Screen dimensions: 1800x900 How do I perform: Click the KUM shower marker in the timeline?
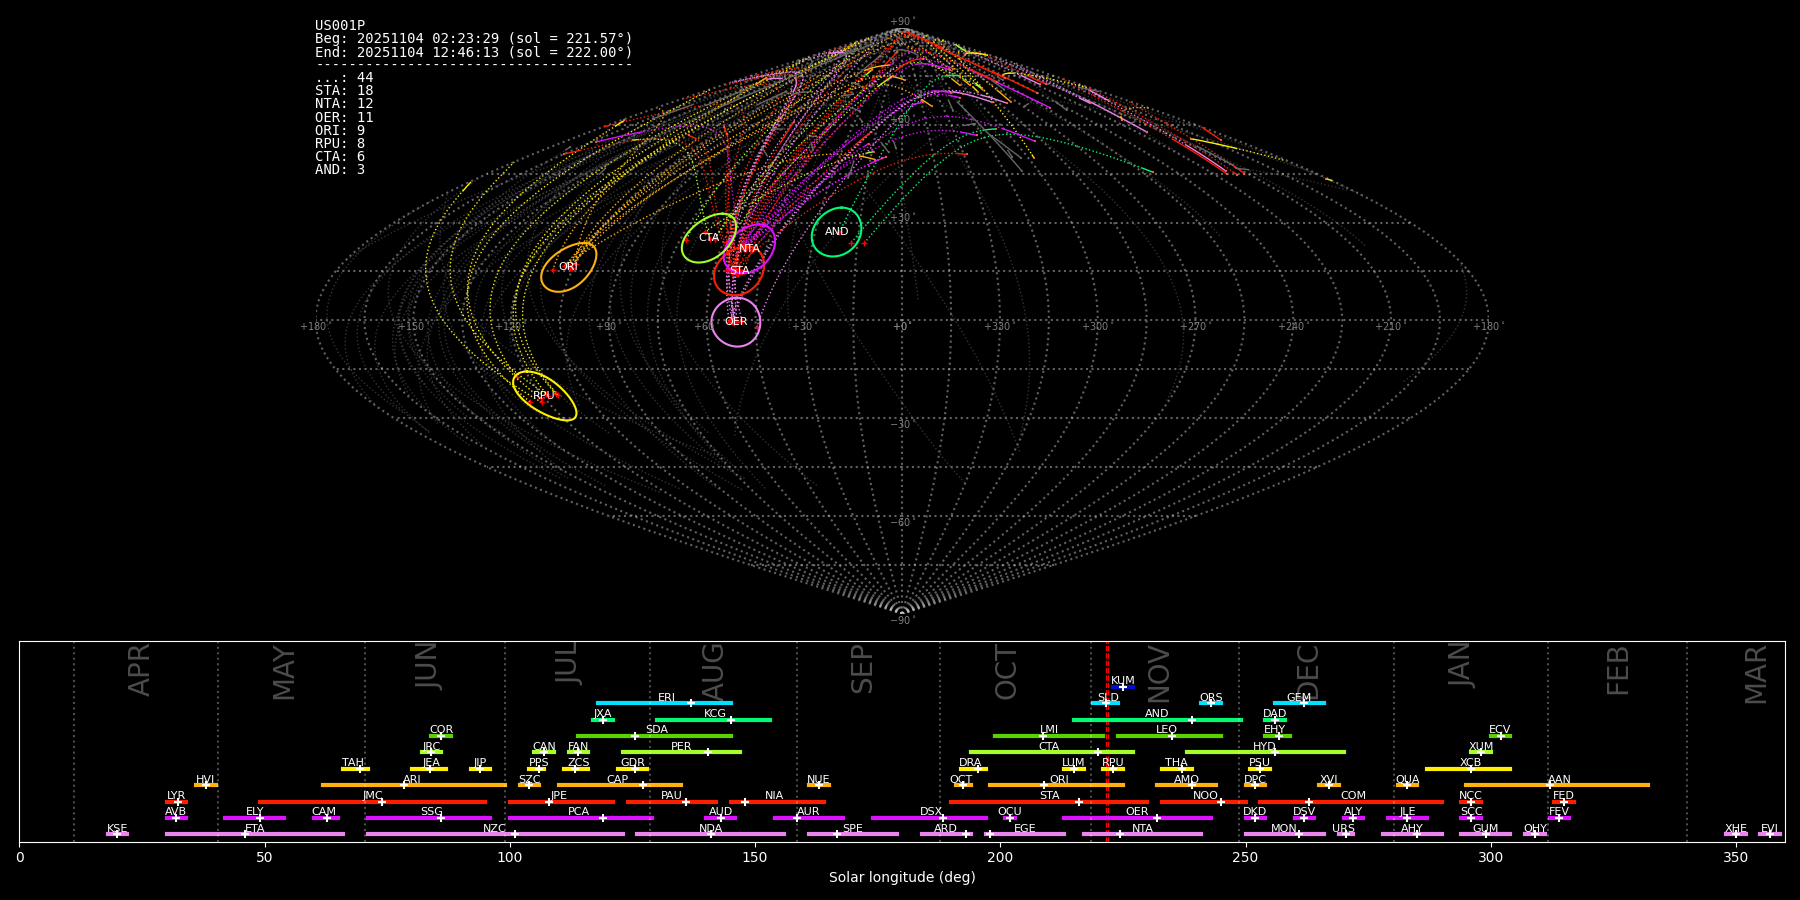[x=1122, y=686]
